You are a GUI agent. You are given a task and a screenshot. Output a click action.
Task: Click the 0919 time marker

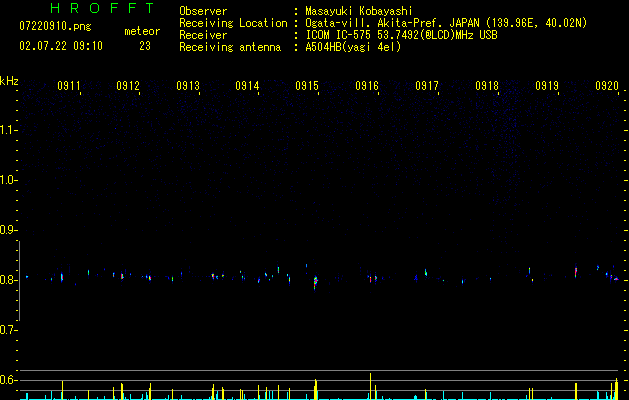547,85
